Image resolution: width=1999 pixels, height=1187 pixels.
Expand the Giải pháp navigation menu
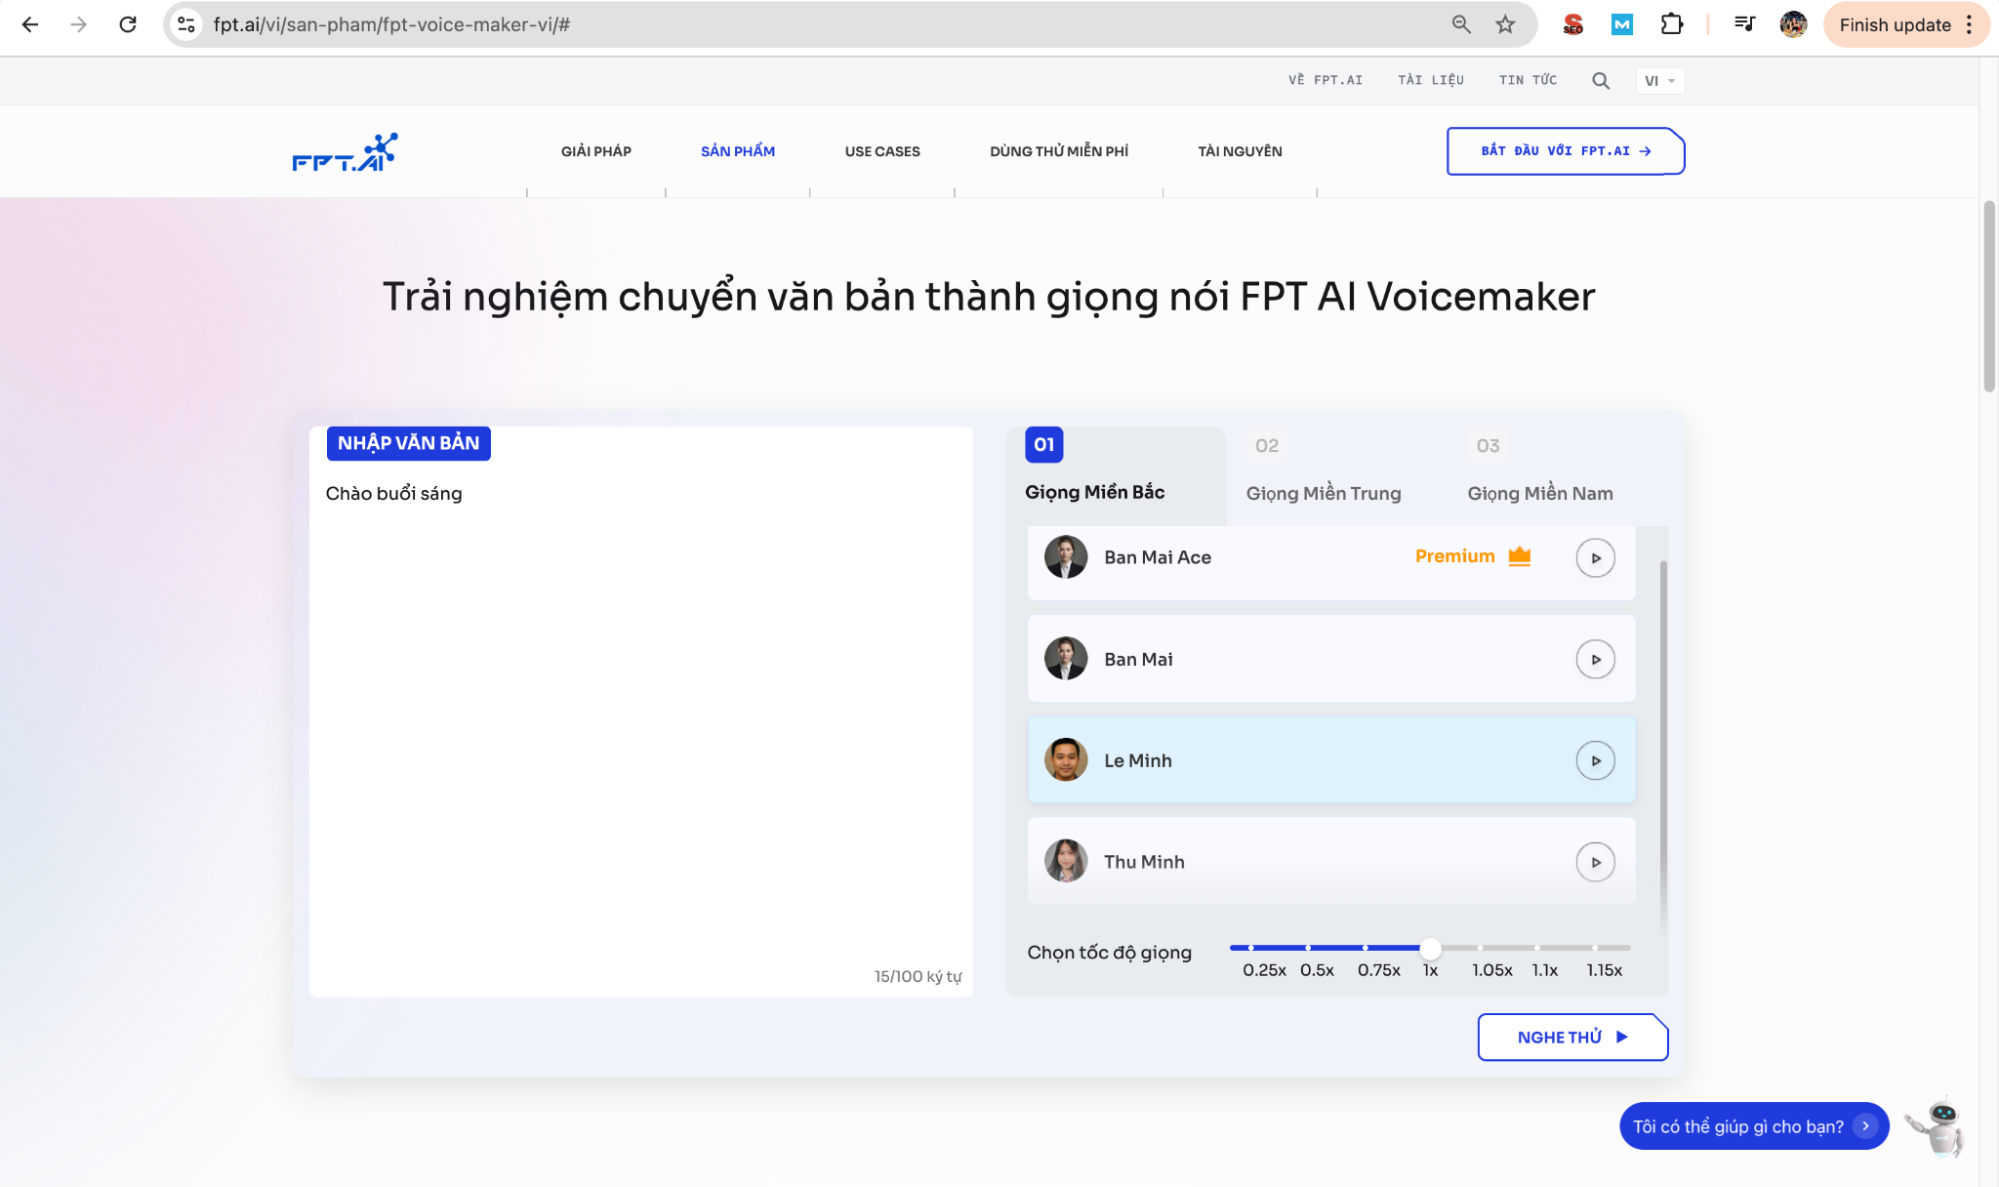click(x=596, y=152)
